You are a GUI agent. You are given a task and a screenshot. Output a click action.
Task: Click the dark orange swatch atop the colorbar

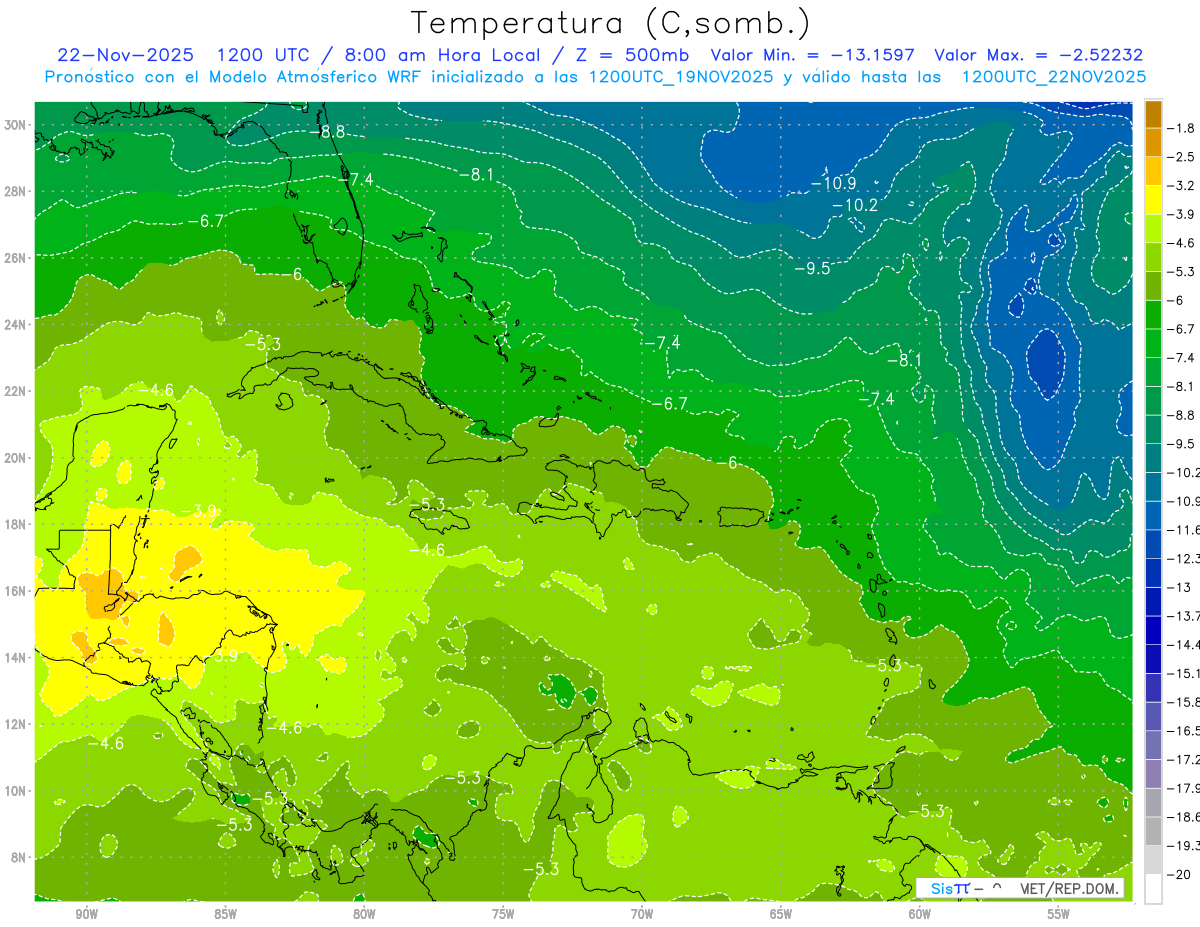[x=1153, y=114]
